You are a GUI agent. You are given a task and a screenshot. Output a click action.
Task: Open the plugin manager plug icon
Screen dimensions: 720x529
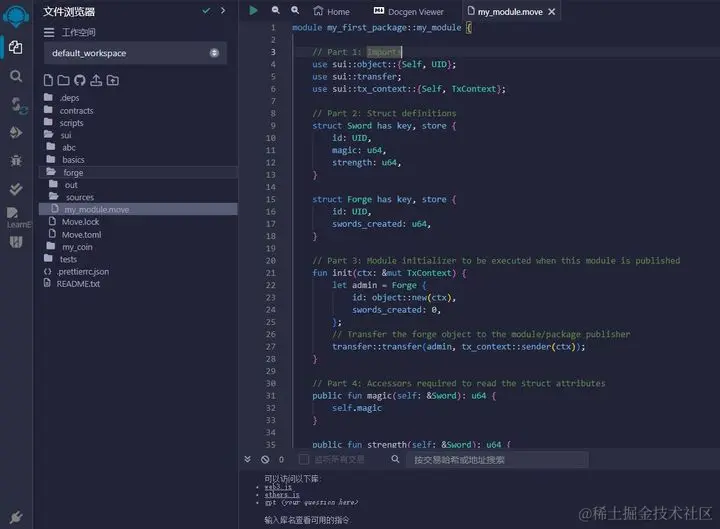pos(16,517)
